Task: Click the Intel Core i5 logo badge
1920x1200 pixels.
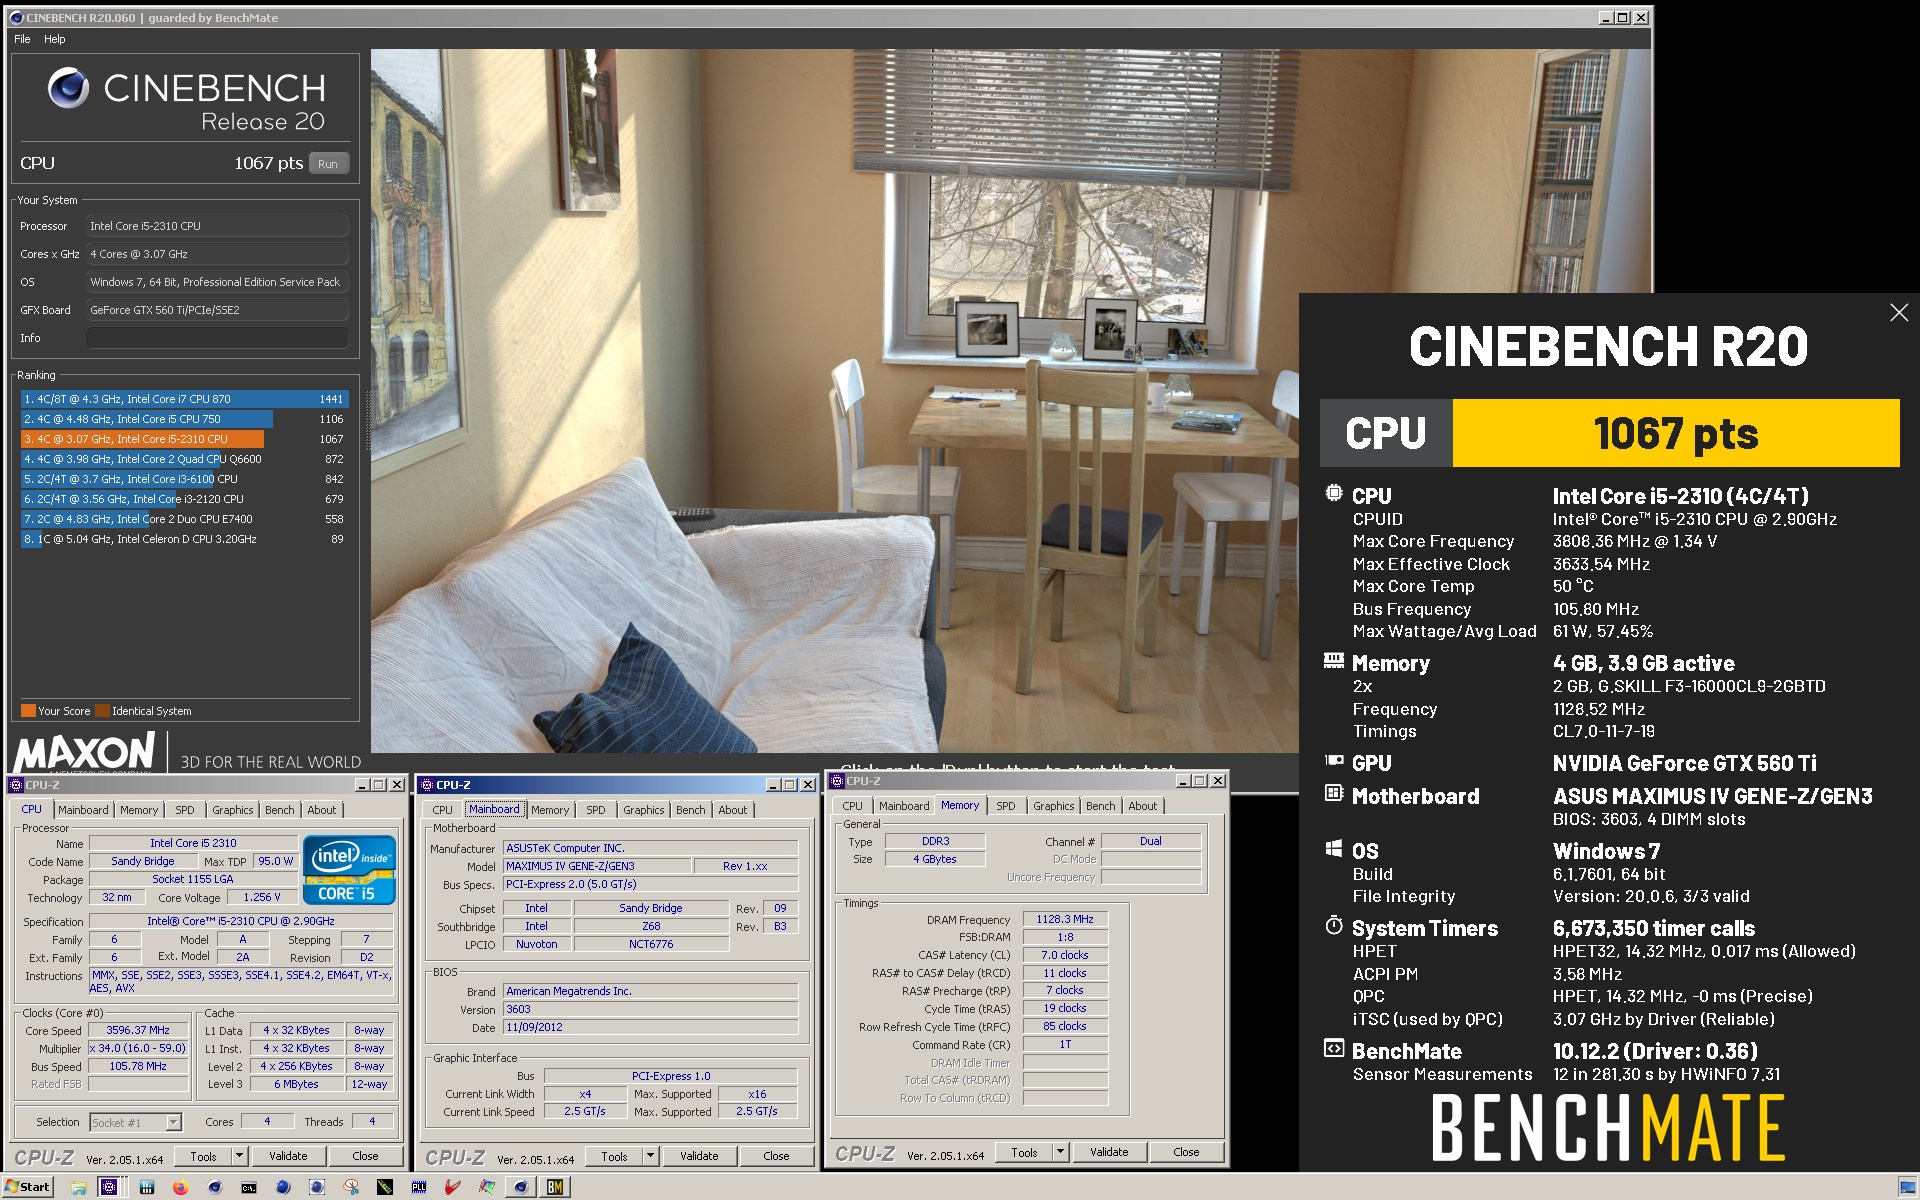Action: pos(349,870)
